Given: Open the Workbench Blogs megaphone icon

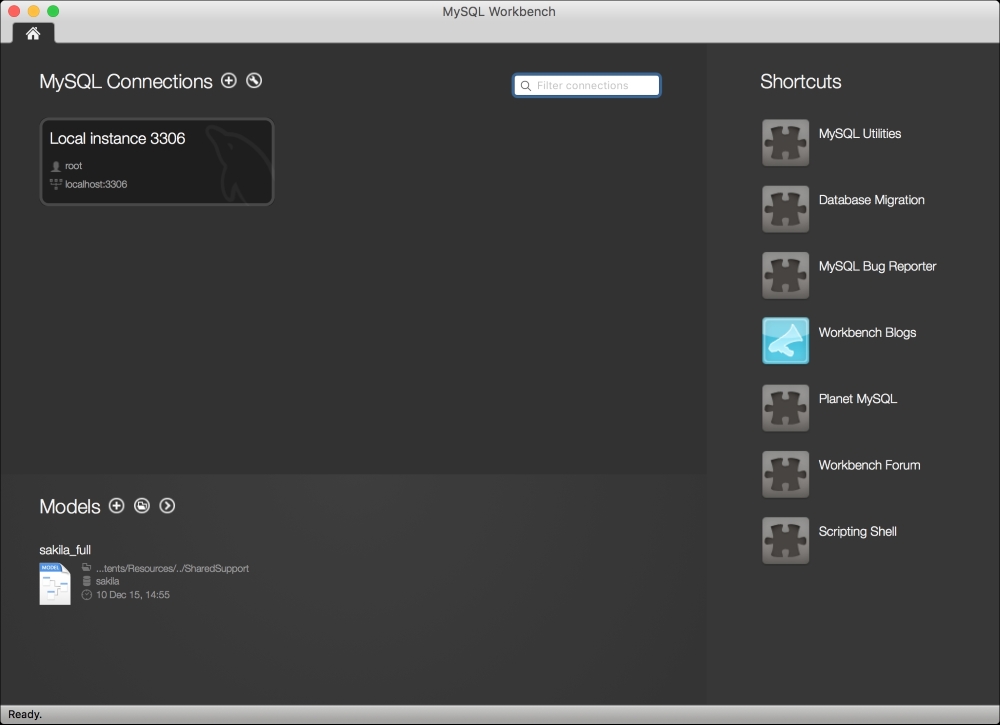Looking at the screenshot, I should pos(786,341).
